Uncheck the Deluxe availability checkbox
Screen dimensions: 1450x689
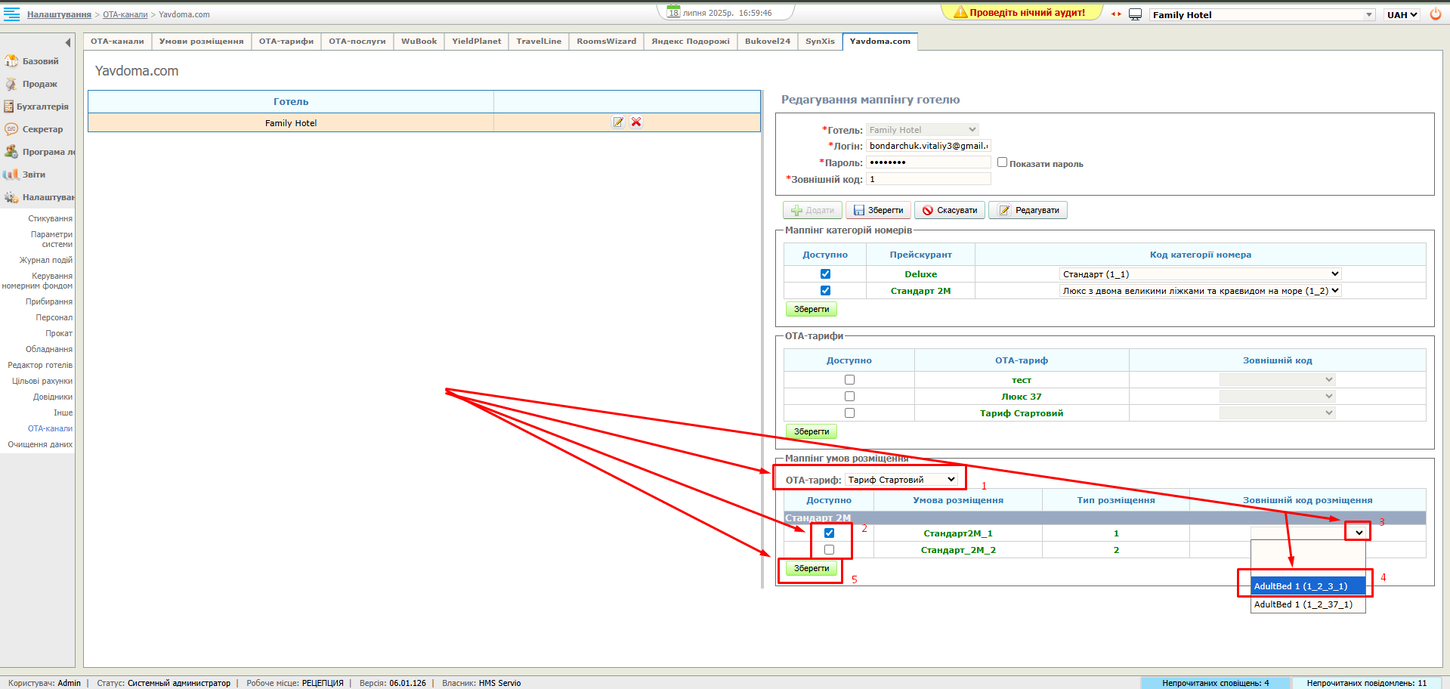click(825, 274)
